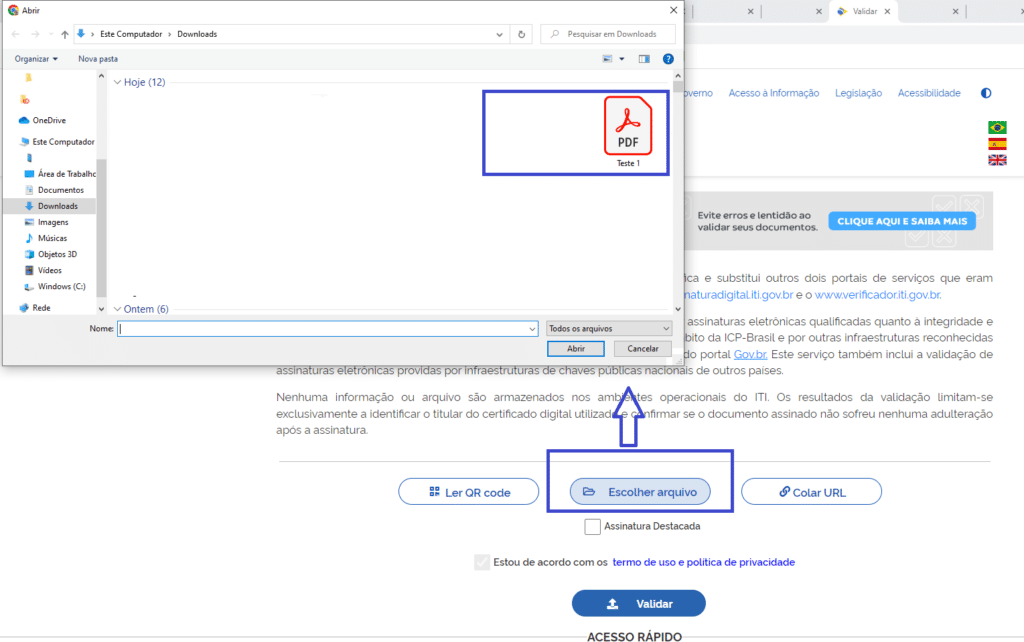The image size is (1024, 642).
Task: Open the help icon in the dialog toolbar
Action: (x=668, y=59)
